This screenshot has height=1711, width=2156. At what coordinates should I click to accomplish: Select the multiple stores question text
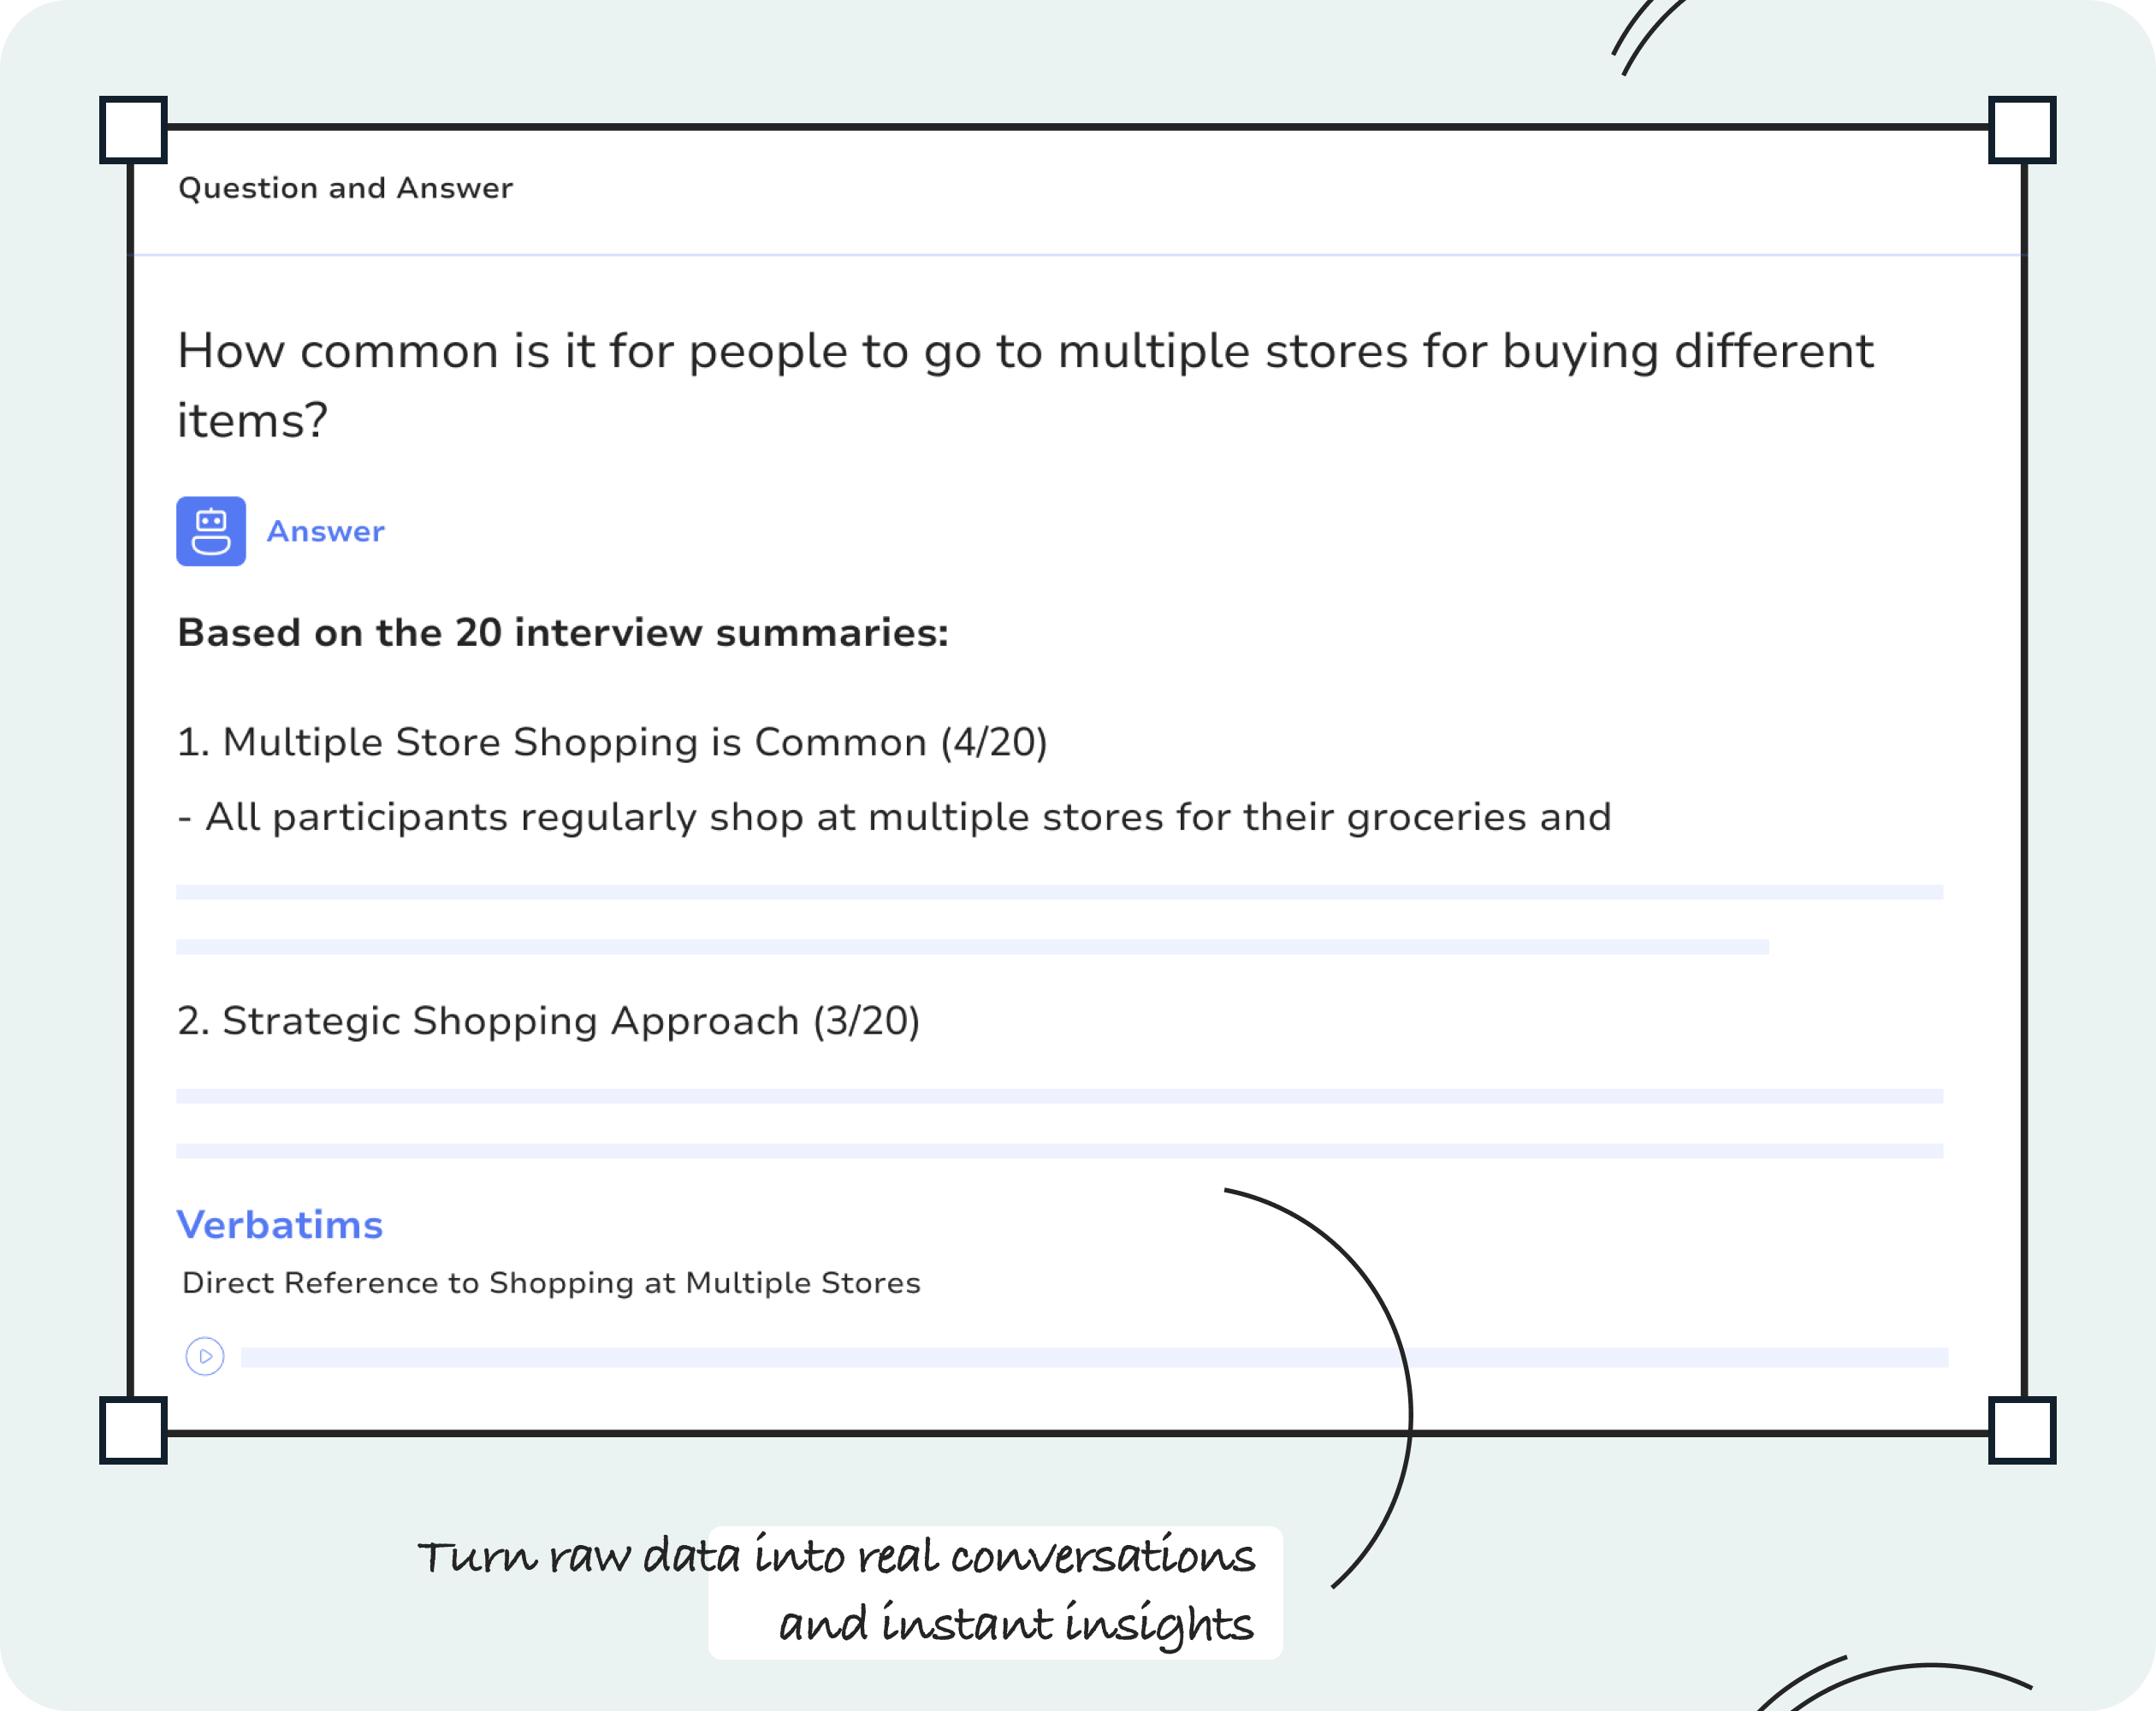(1025, 385)
